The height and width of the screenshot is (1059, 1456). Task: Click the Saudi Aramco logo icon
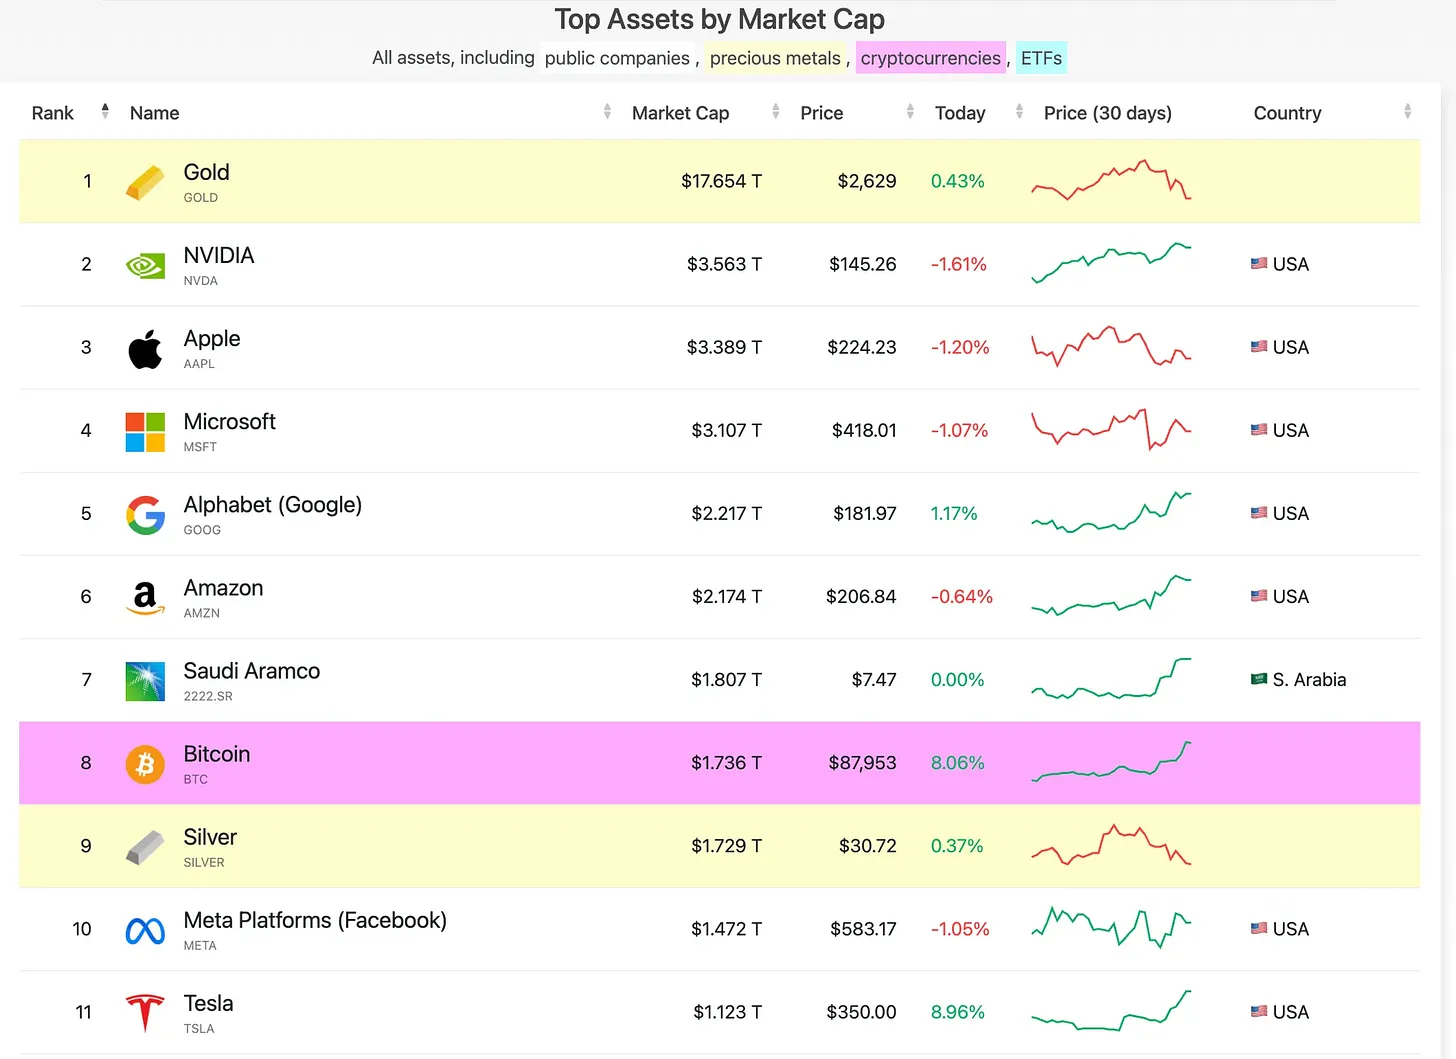click(145, 681)
